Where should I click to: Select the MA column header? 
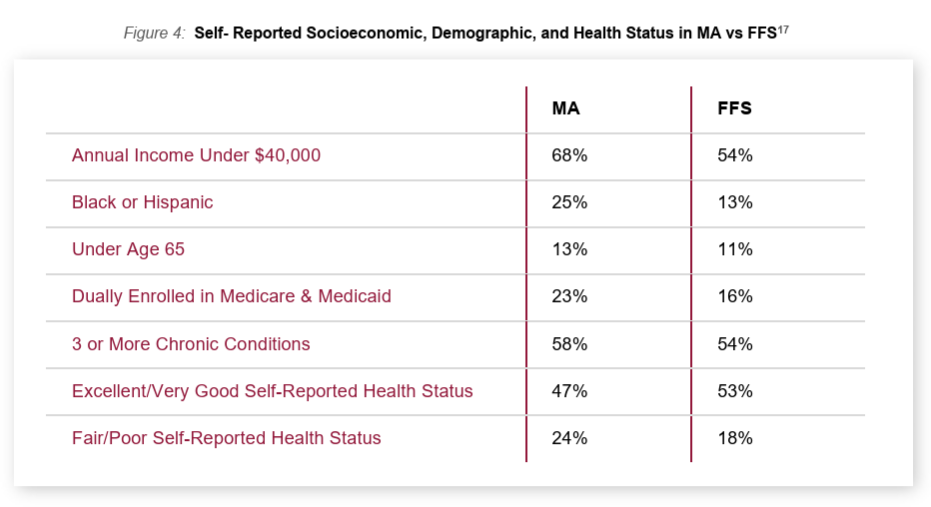(566, 109)
